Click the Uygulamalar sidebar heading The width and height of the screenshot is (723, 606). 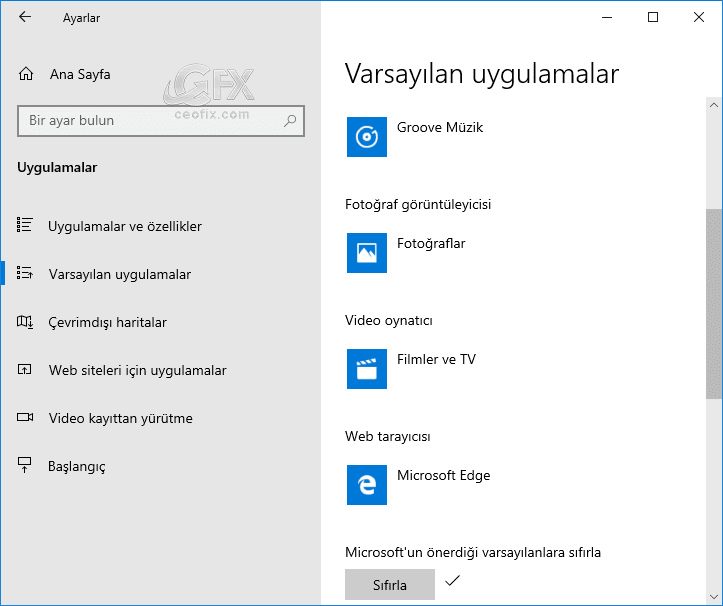click(57, 167)
